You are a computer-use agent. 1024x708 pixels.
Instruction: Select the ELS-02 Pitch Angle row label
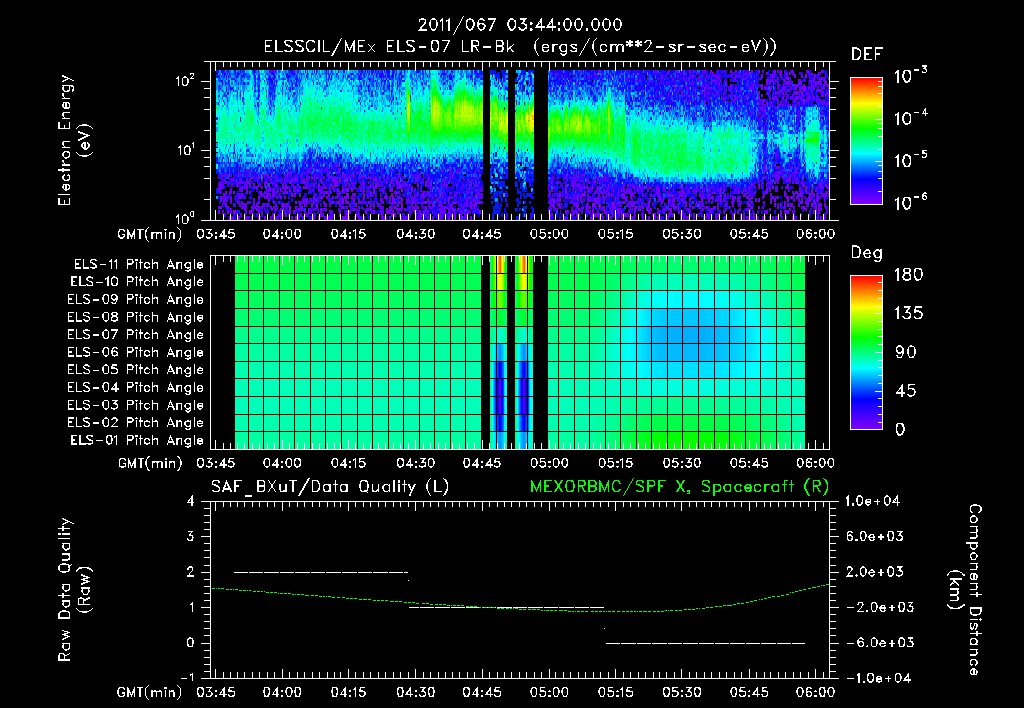coord(136,423)
